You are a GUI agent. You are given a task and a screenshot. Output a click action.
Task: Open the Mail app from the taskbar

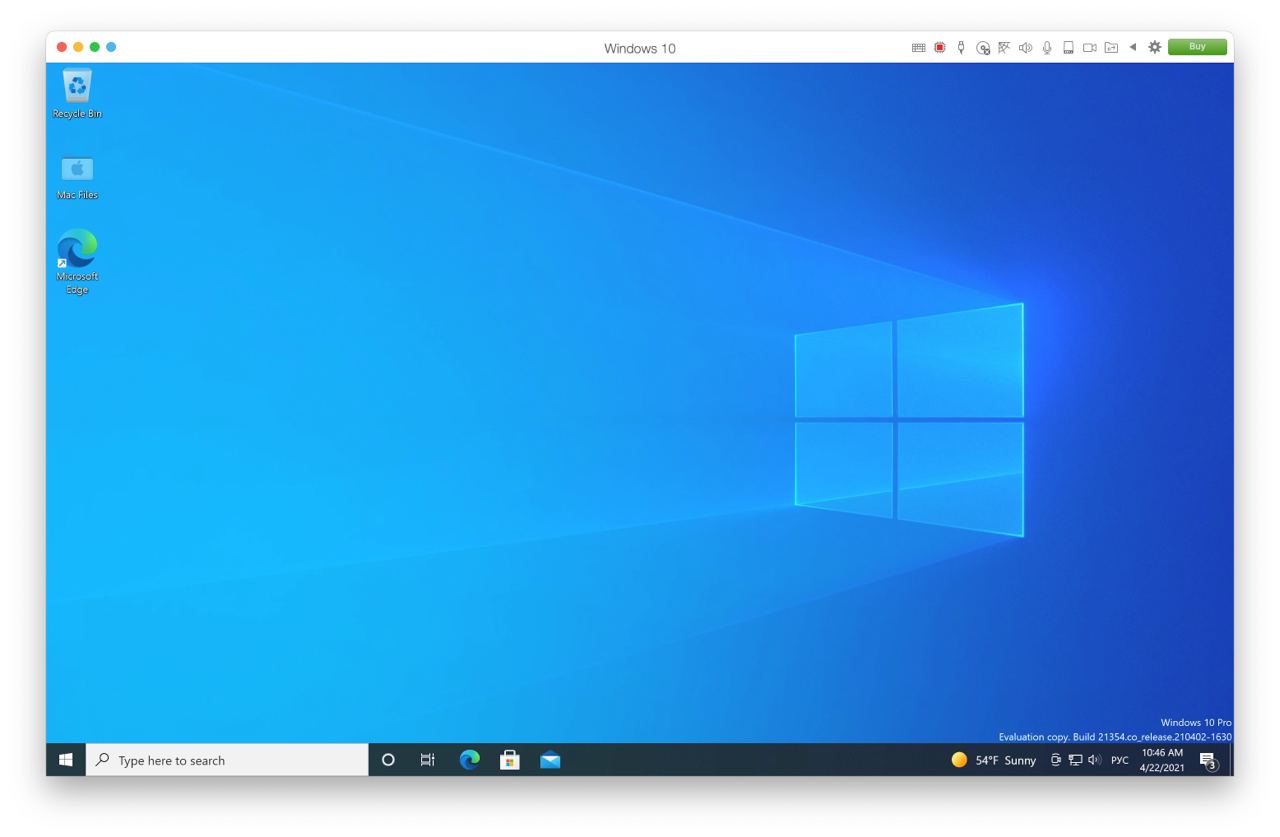click(550, 760)
